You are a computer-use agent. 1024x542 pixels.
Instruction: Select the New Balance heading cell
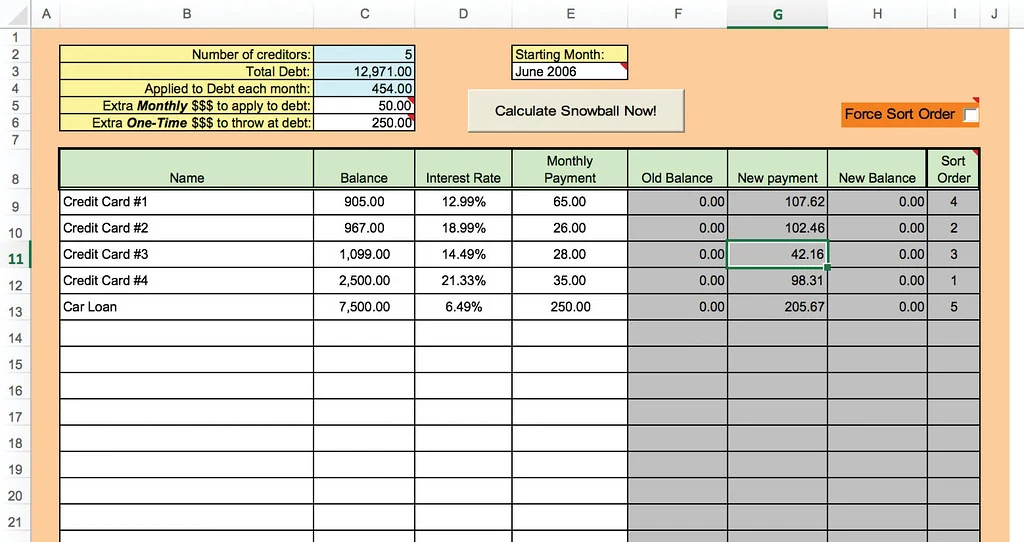coord(877,169)
